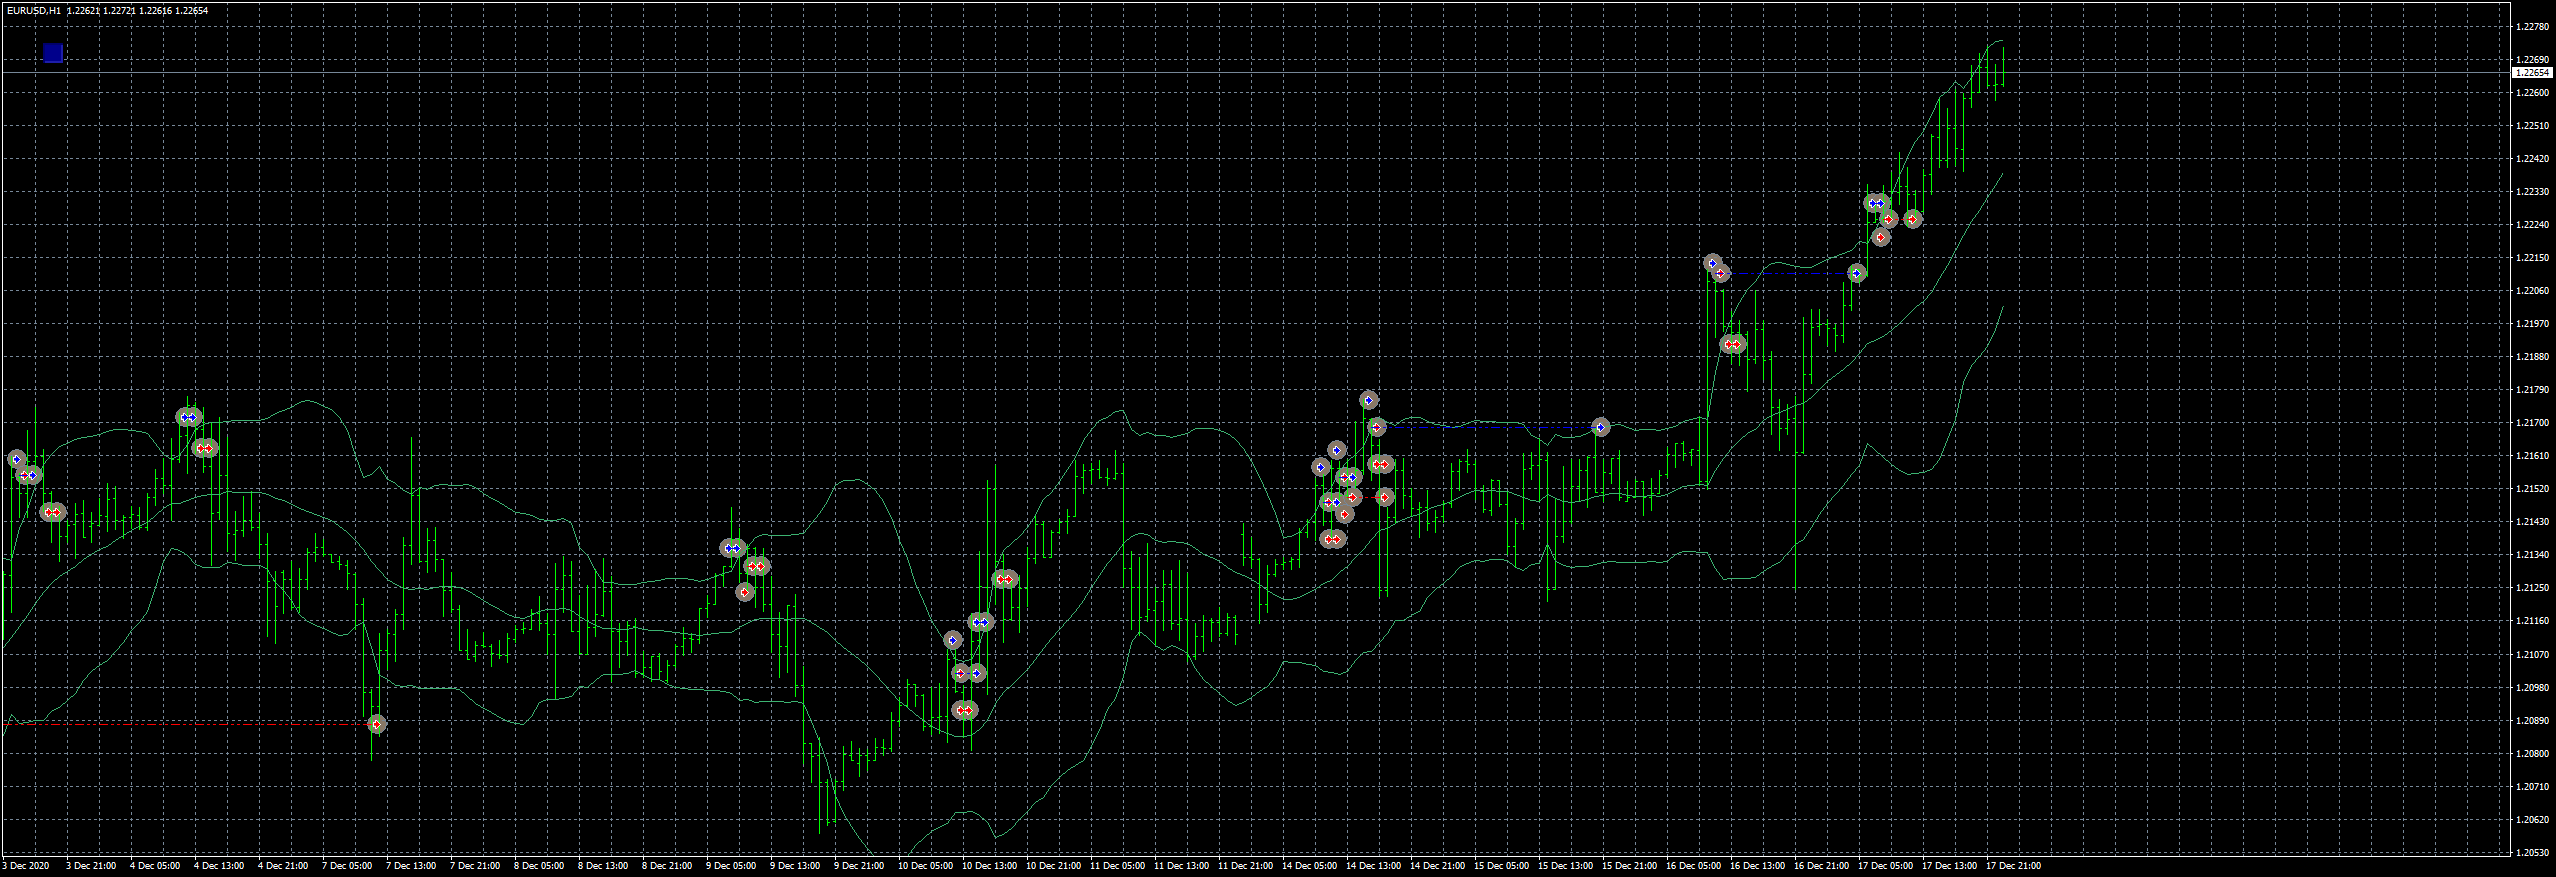The width and height of the screenshot is (2556, 877).
Task: Click the 1.20530 price axis label
Action: (x=2530, y=853)
